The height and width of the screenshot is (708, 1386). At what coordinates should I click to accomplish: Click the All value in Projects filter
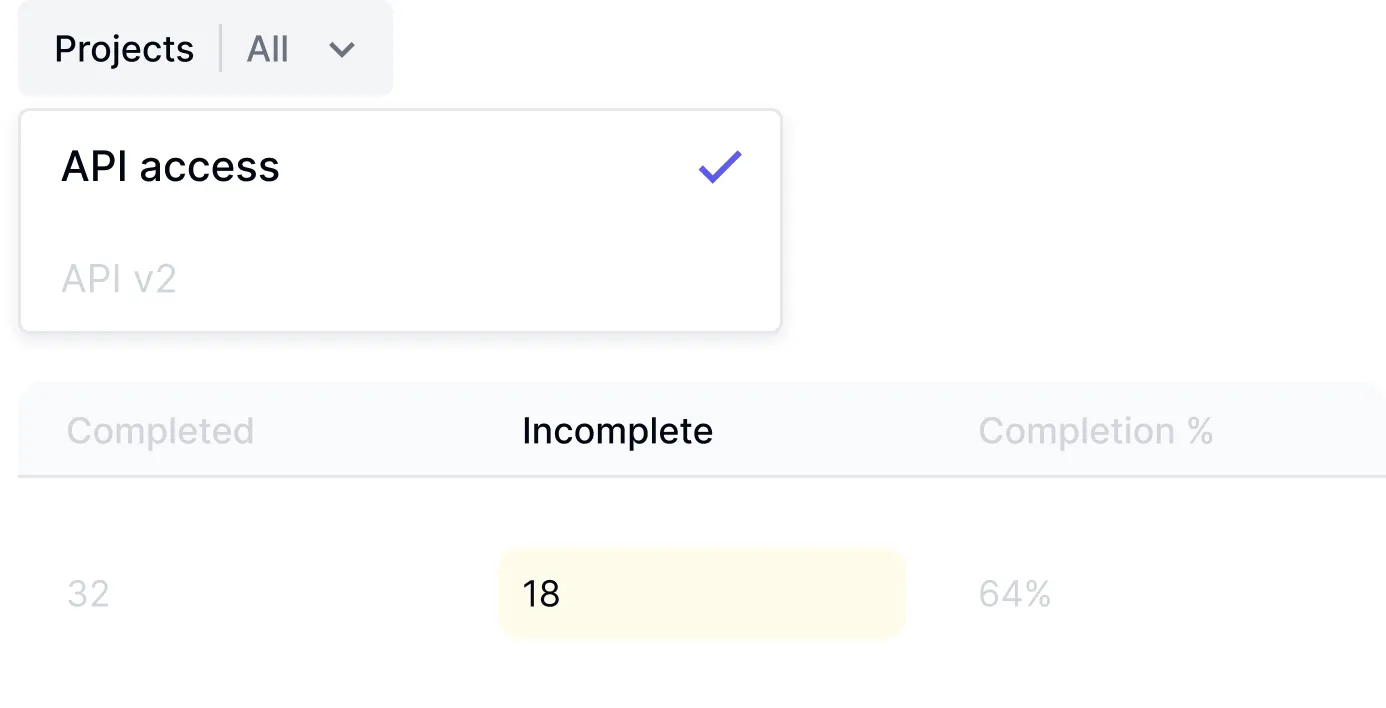tap(268, 49)
